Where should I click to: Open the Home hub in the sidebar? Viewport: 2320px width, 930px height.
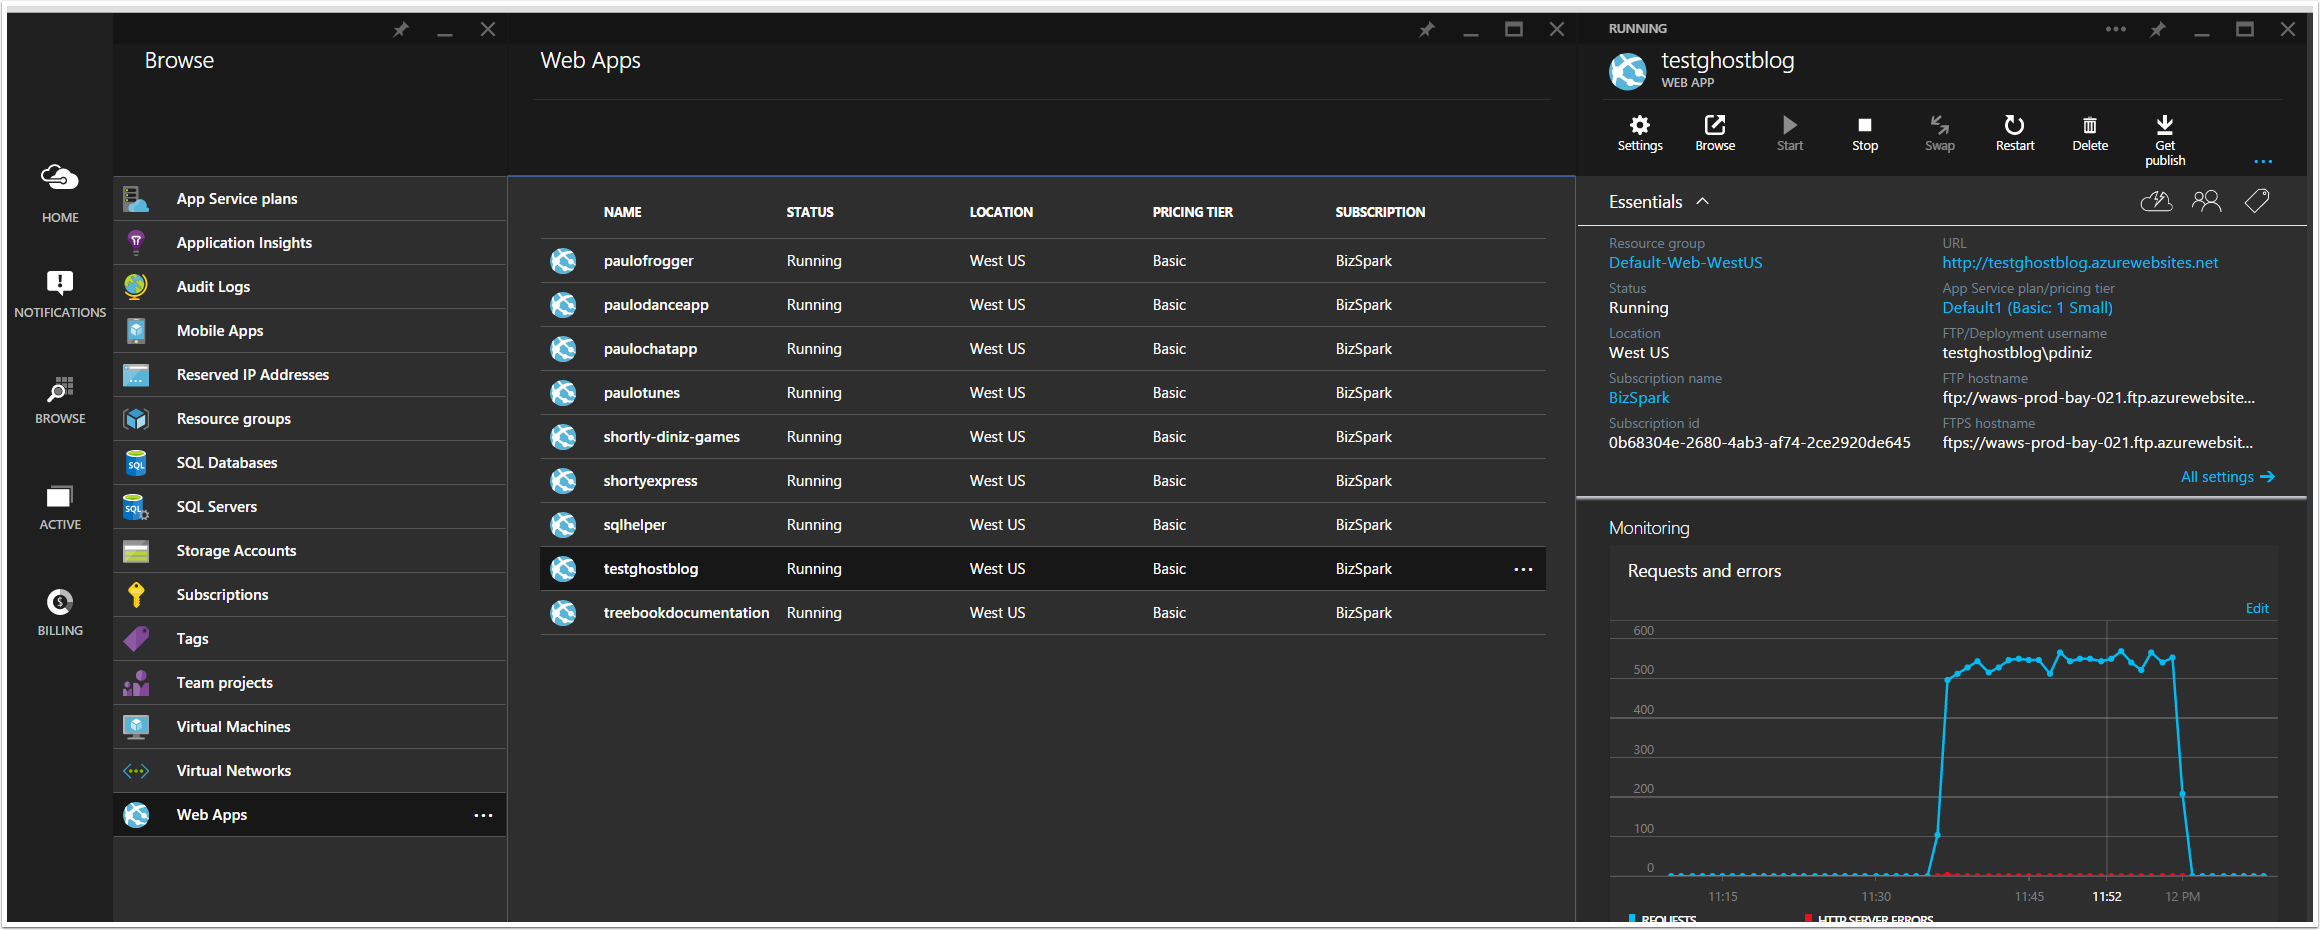(60, 194)
